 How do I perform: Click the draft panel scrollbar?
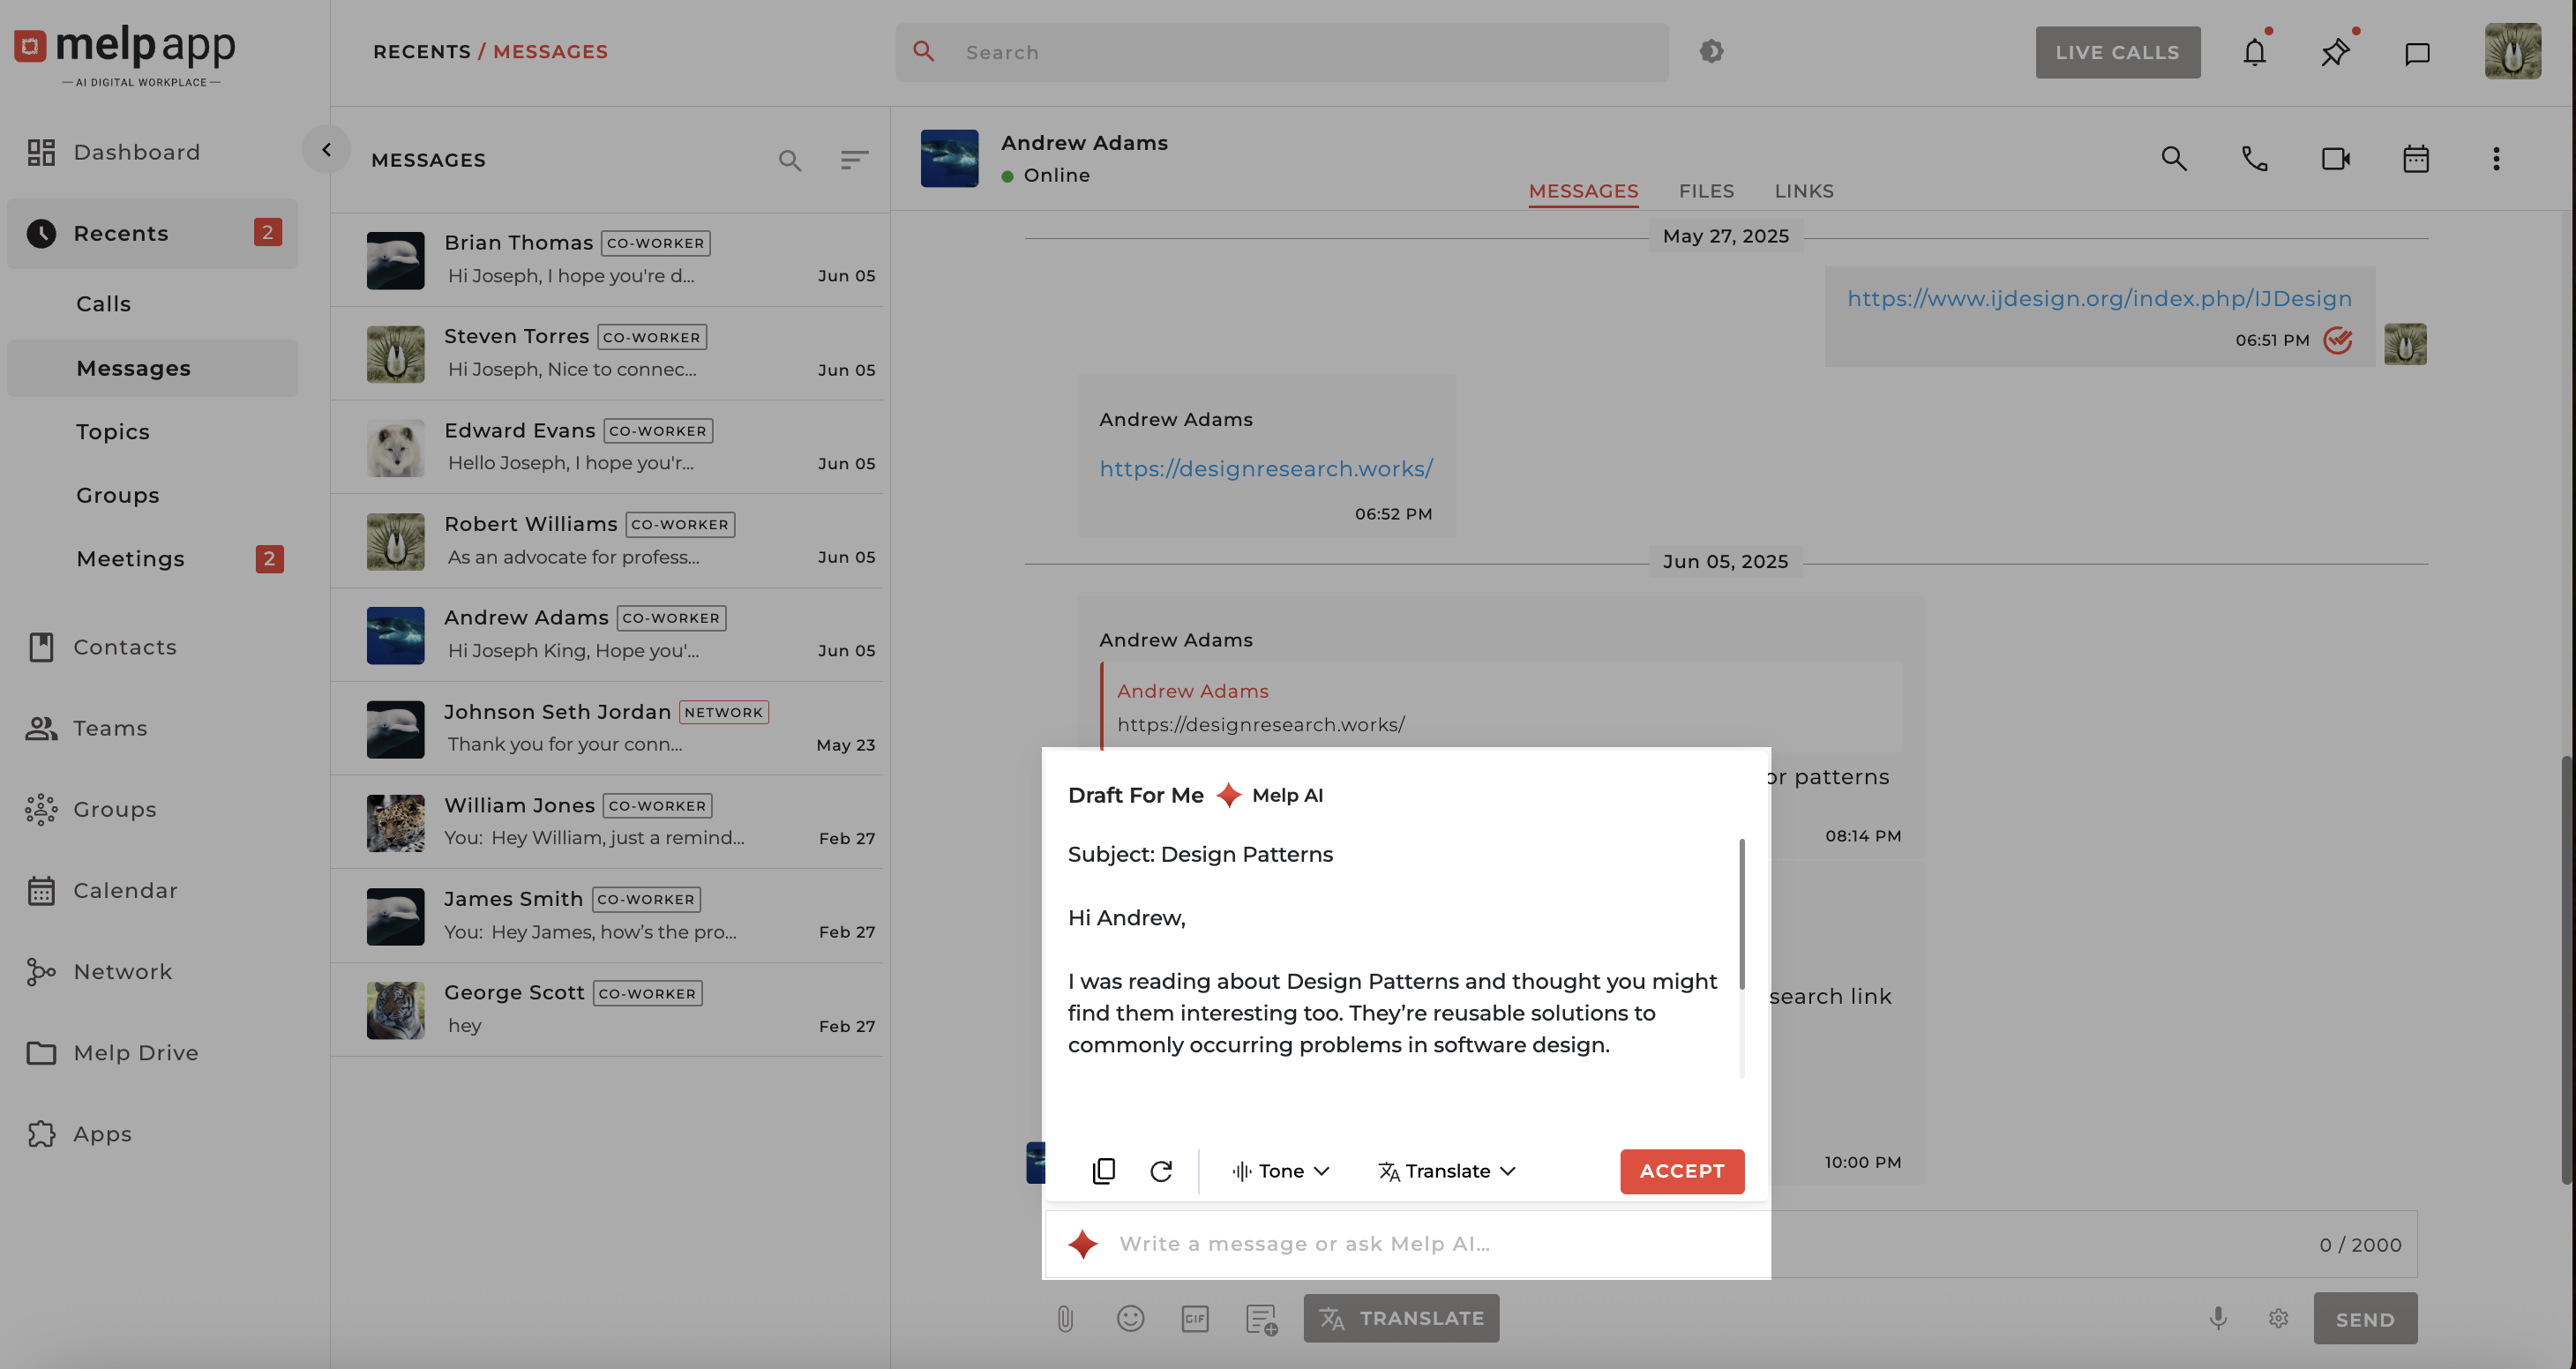click(x=1741, y=914)
